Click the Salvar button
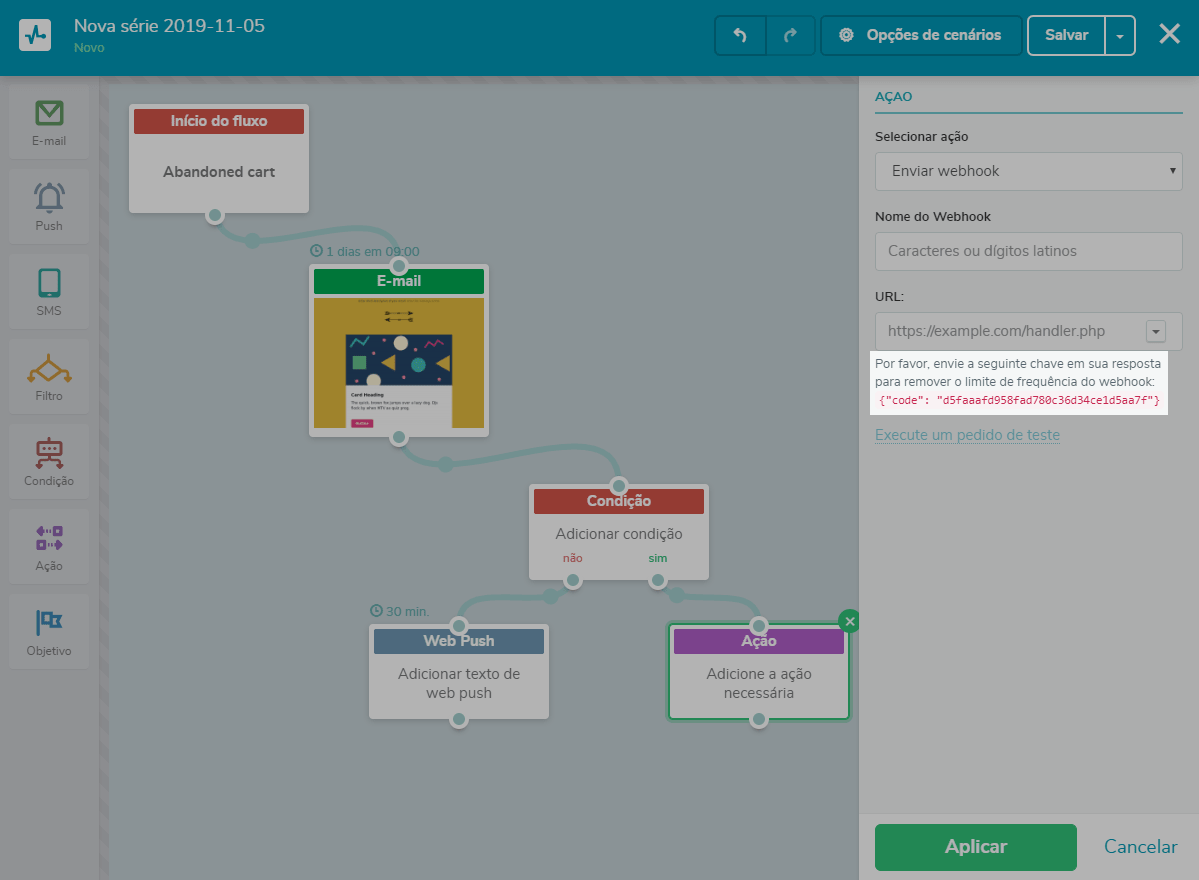The width and height of the screenshot is (1199, 880). click(x=1065, y=34)
